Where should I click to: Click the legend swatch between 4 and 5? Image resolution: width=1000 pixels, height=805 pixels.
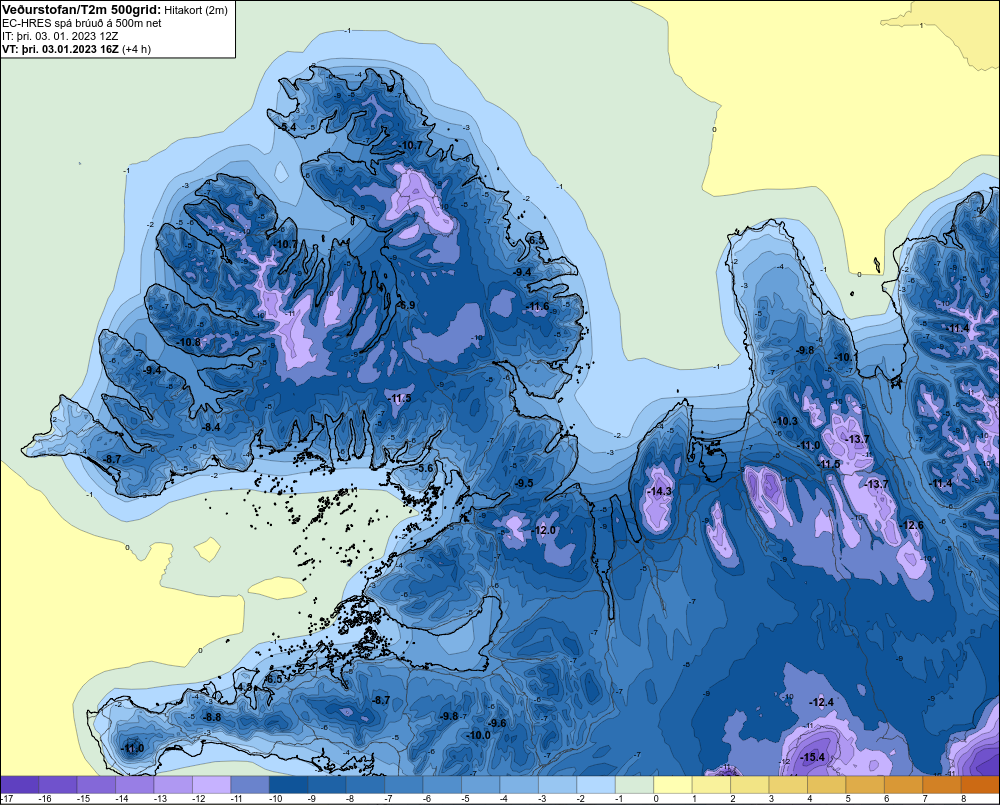pyautogui.click(x=827, y=785)
